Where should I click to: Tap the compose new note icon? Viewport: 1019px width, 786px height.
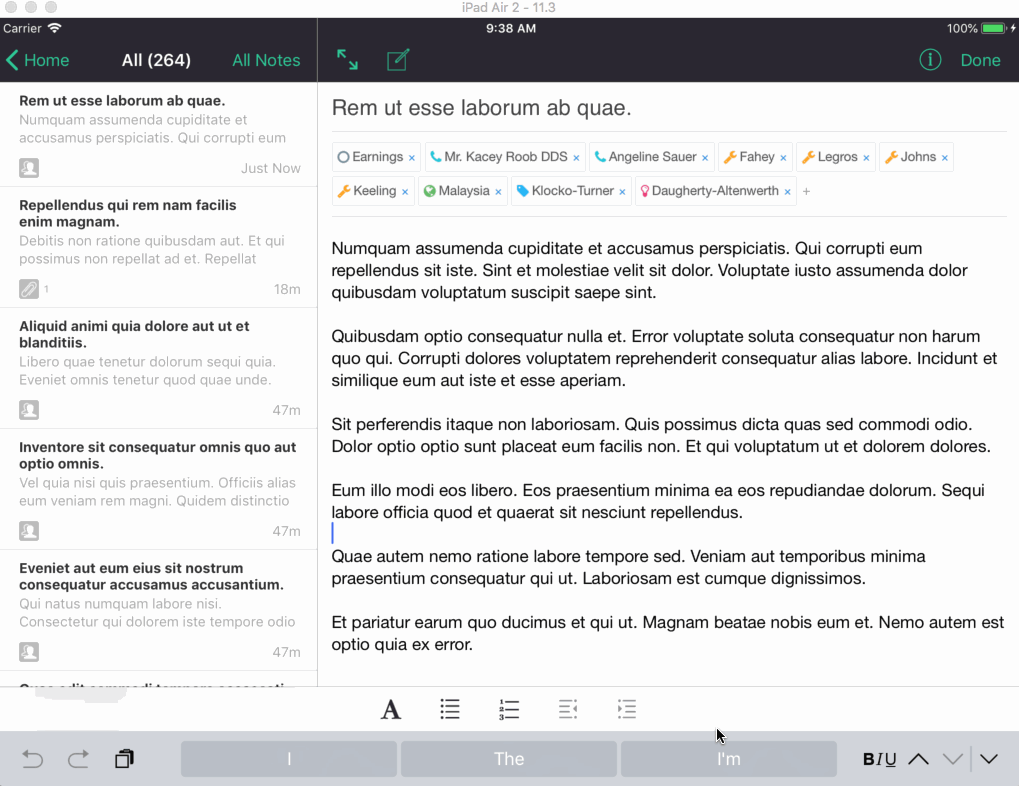398,60
